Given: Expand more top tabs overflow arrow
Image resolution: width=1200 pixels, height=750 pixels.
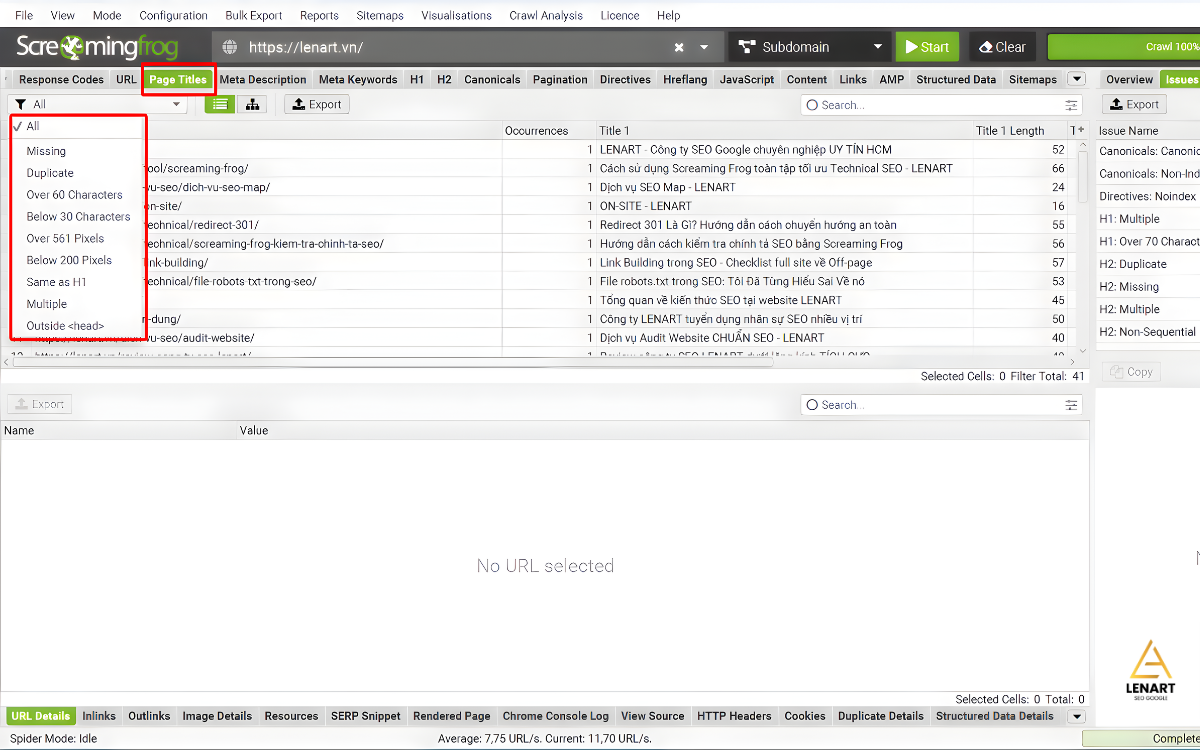Looking at the screenshot, I should [x=1076, y=79].
